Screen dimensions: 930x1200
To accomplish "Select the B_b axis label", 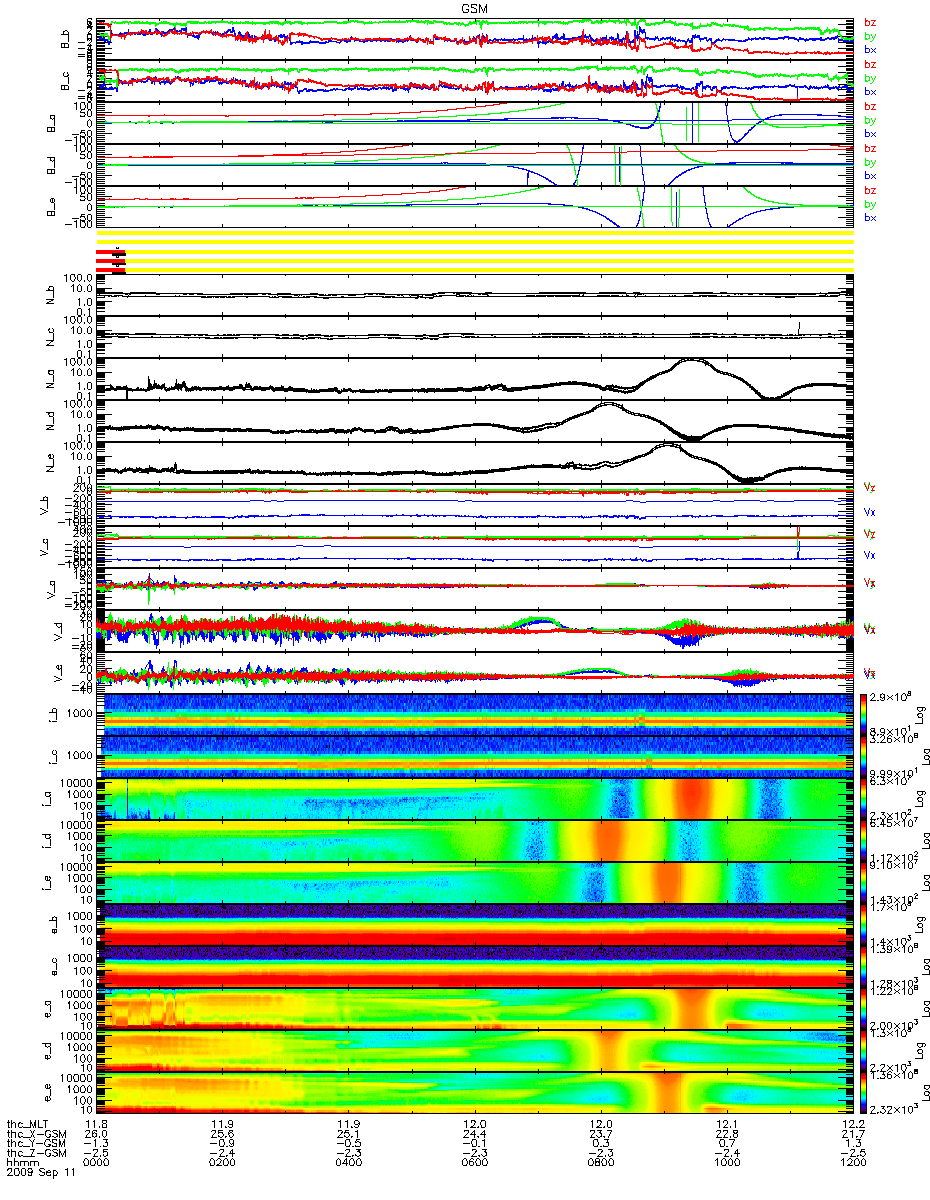I will [x=65, y=39].
